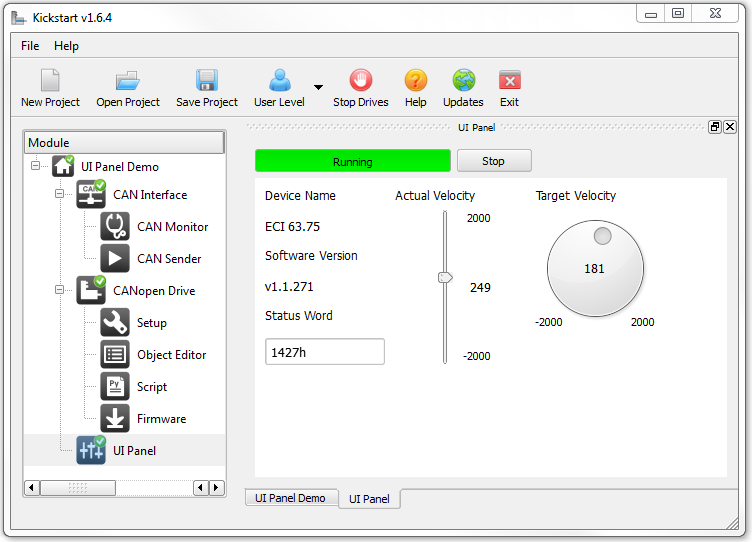Click the Module column header
The height and width of the screenshot is (542, 752).
coord(124,142)
